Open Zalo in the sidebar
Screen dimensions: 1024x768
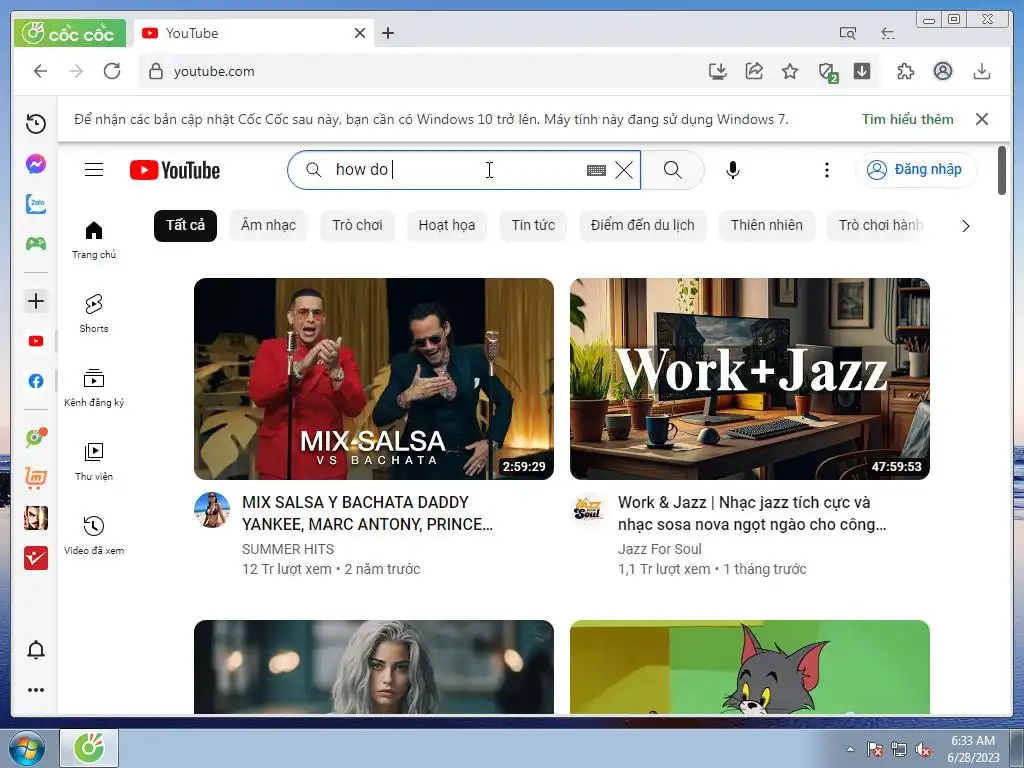36,204
